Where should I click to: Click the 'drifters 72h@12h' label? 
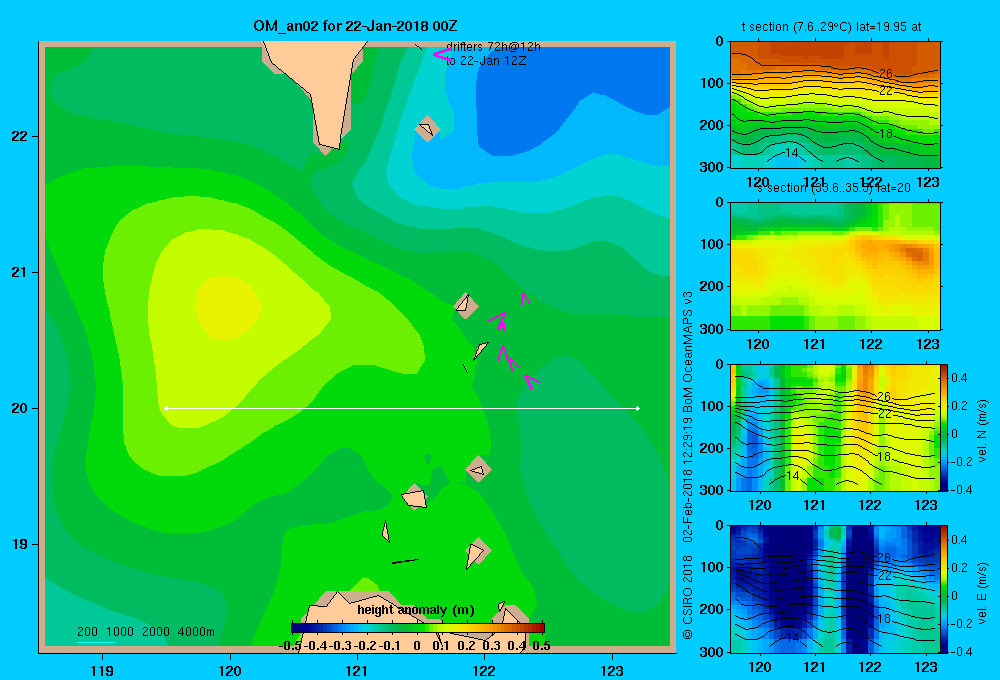click(493, 47)
